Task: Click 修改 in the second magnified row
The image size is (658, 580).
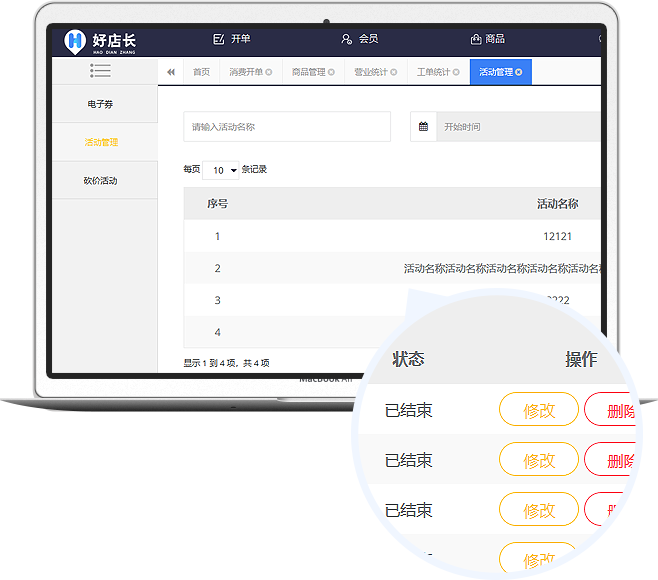Action: [538, 460]
